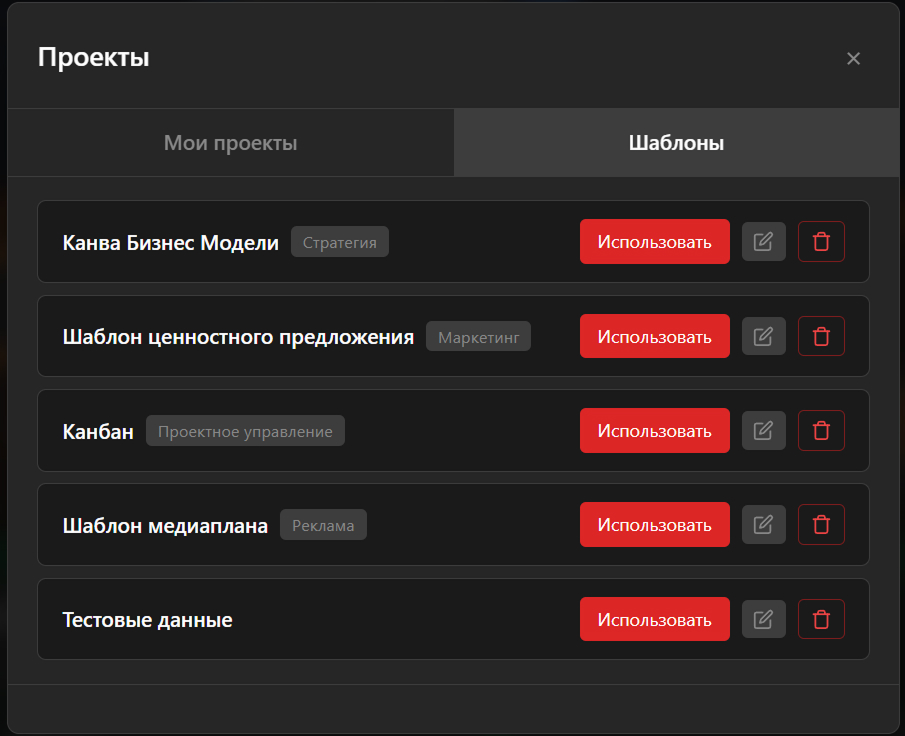This screenshot has width=905, height=736.
Task: Select the Шаблоны tab
Action: coord(676,143)
